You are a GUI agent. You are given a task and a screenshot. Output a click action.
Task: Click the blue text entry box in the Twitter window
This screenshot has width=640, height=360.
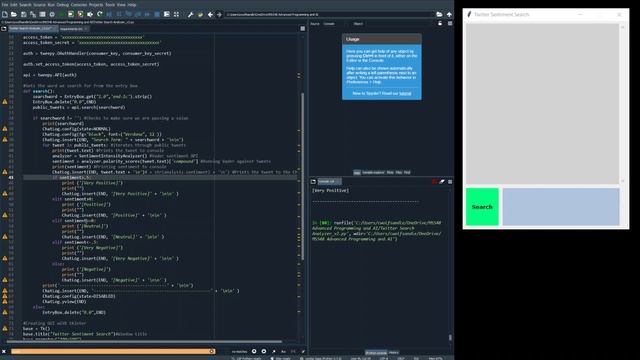coord(561,207)
